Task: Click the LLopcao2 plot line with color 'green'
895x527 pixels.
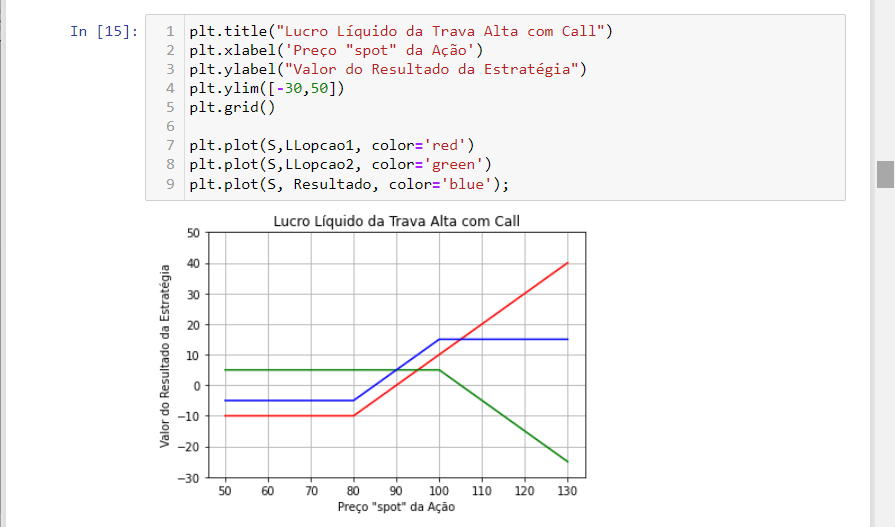Action: pyautogui.click(x=340, y=164)
